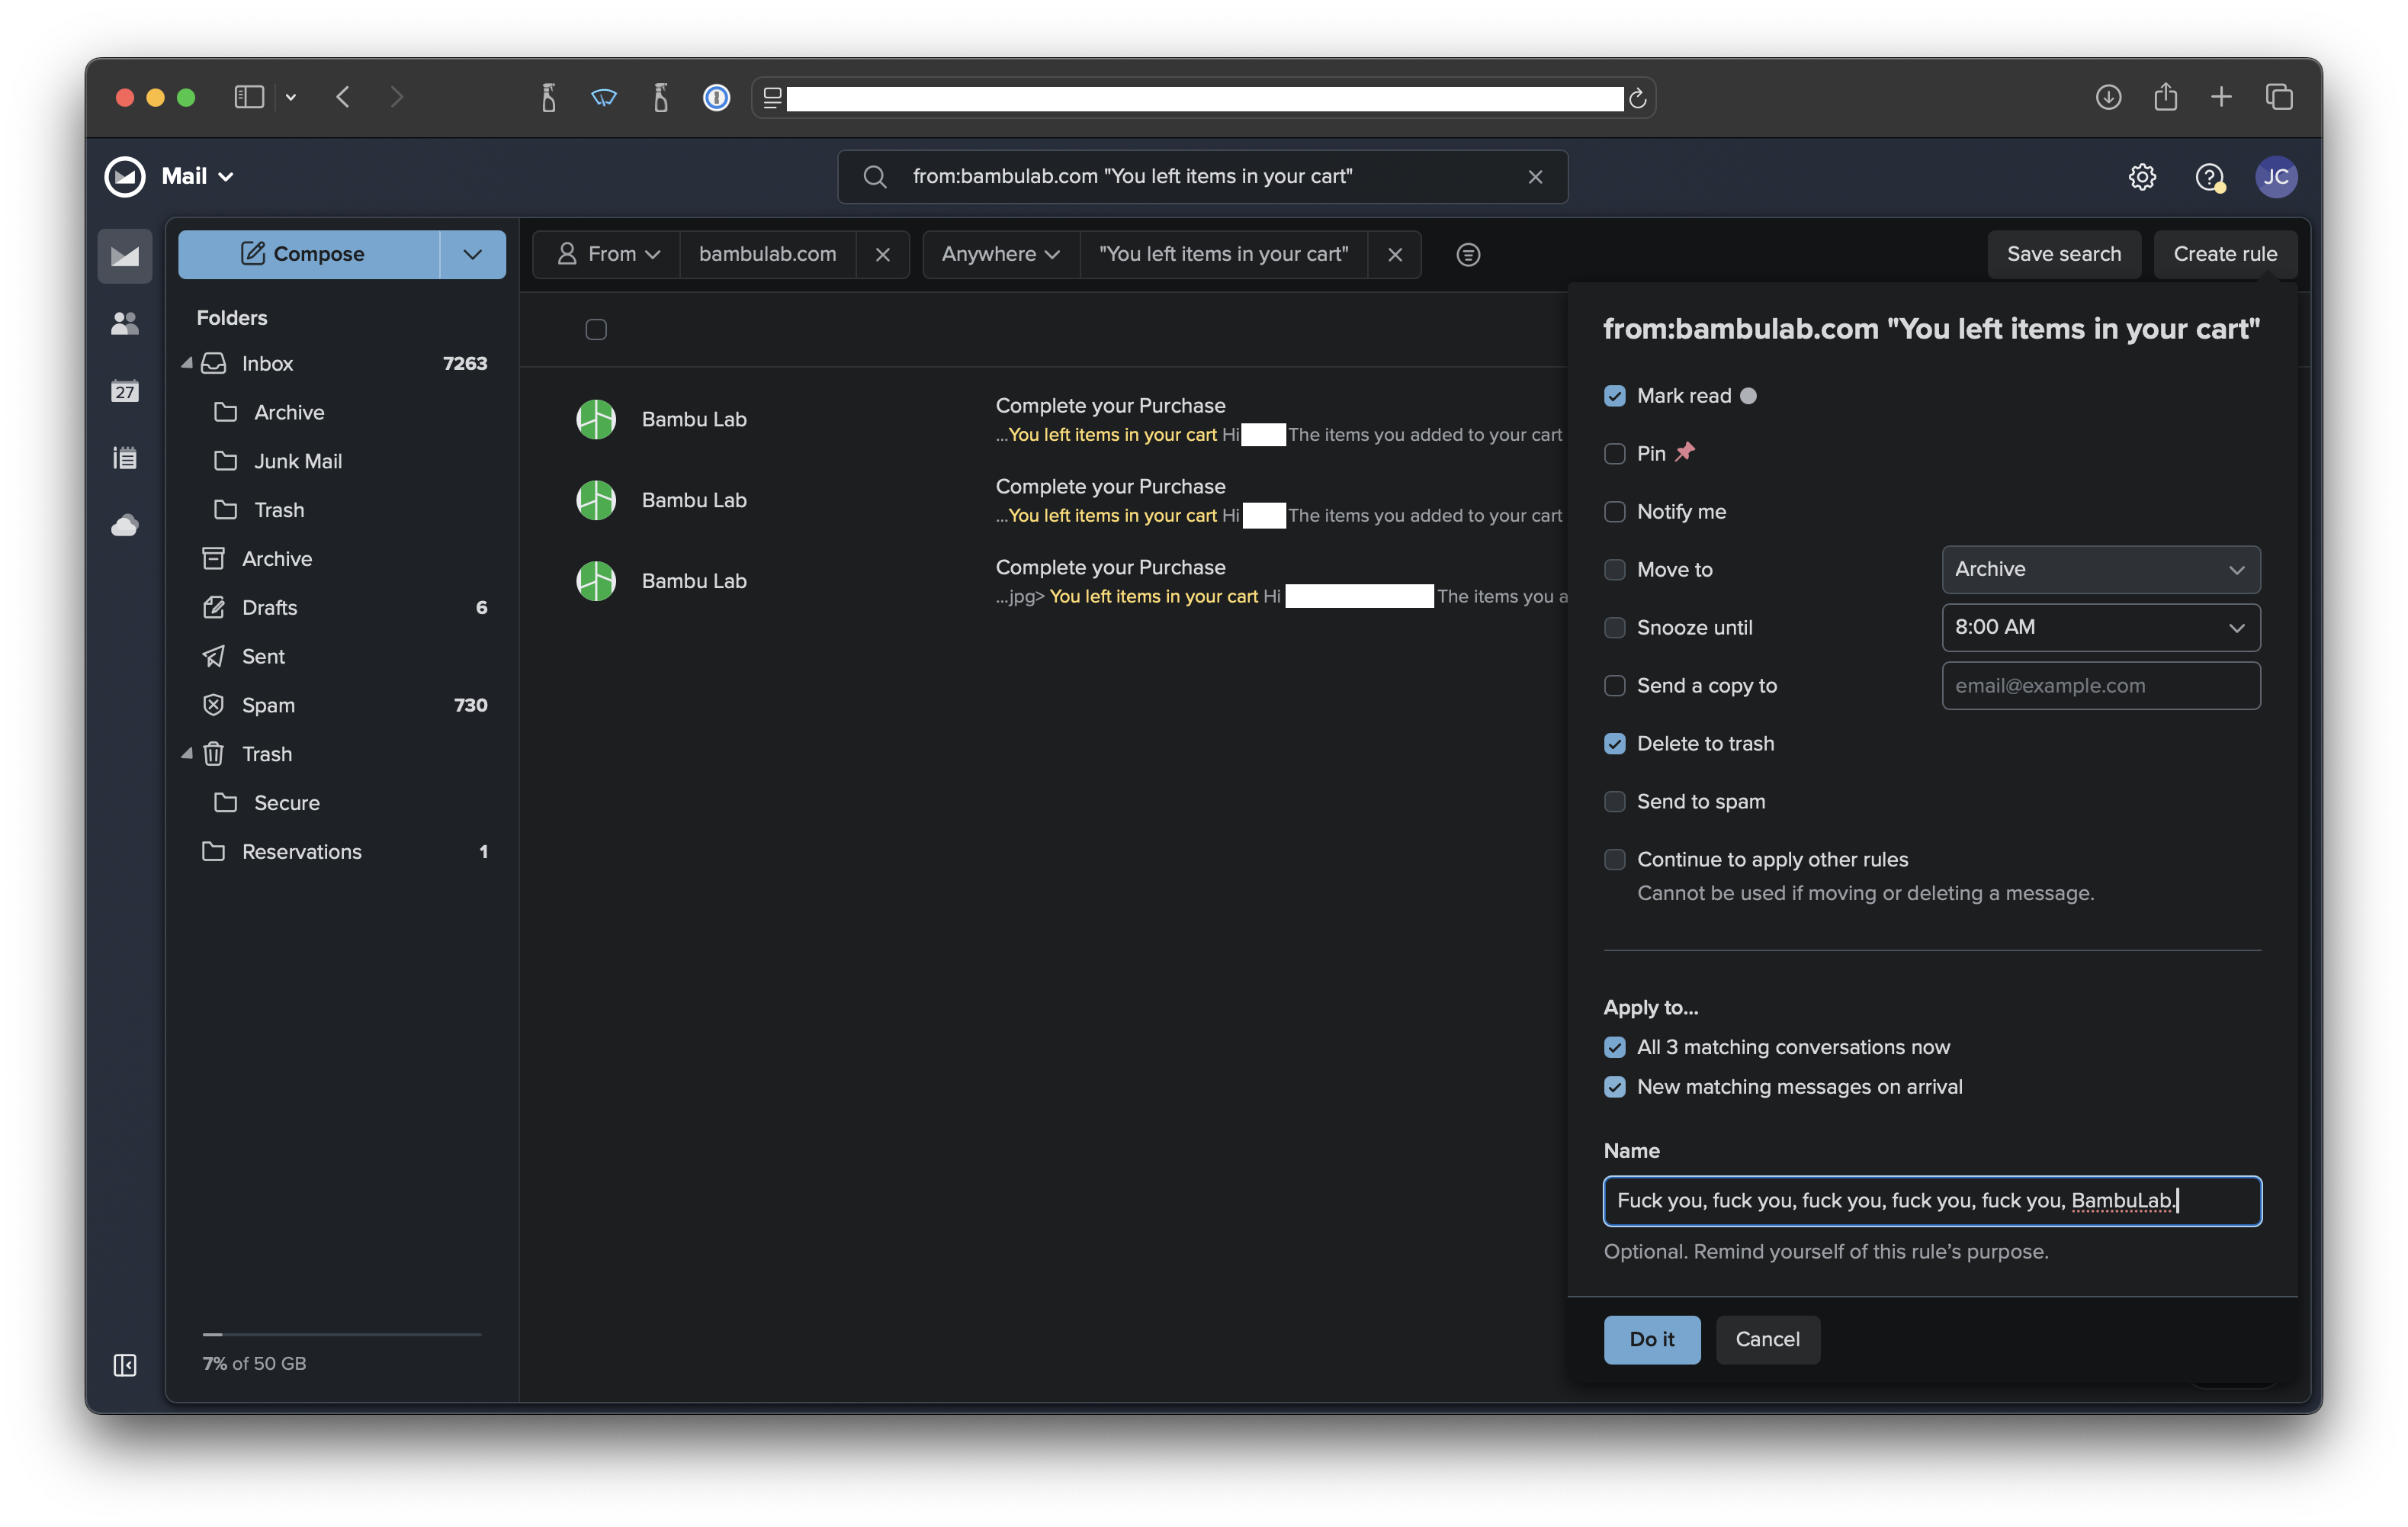Screen dimensions: 2408x1527
Task: Click the Create rule button
Action: tap(2225, 255)
